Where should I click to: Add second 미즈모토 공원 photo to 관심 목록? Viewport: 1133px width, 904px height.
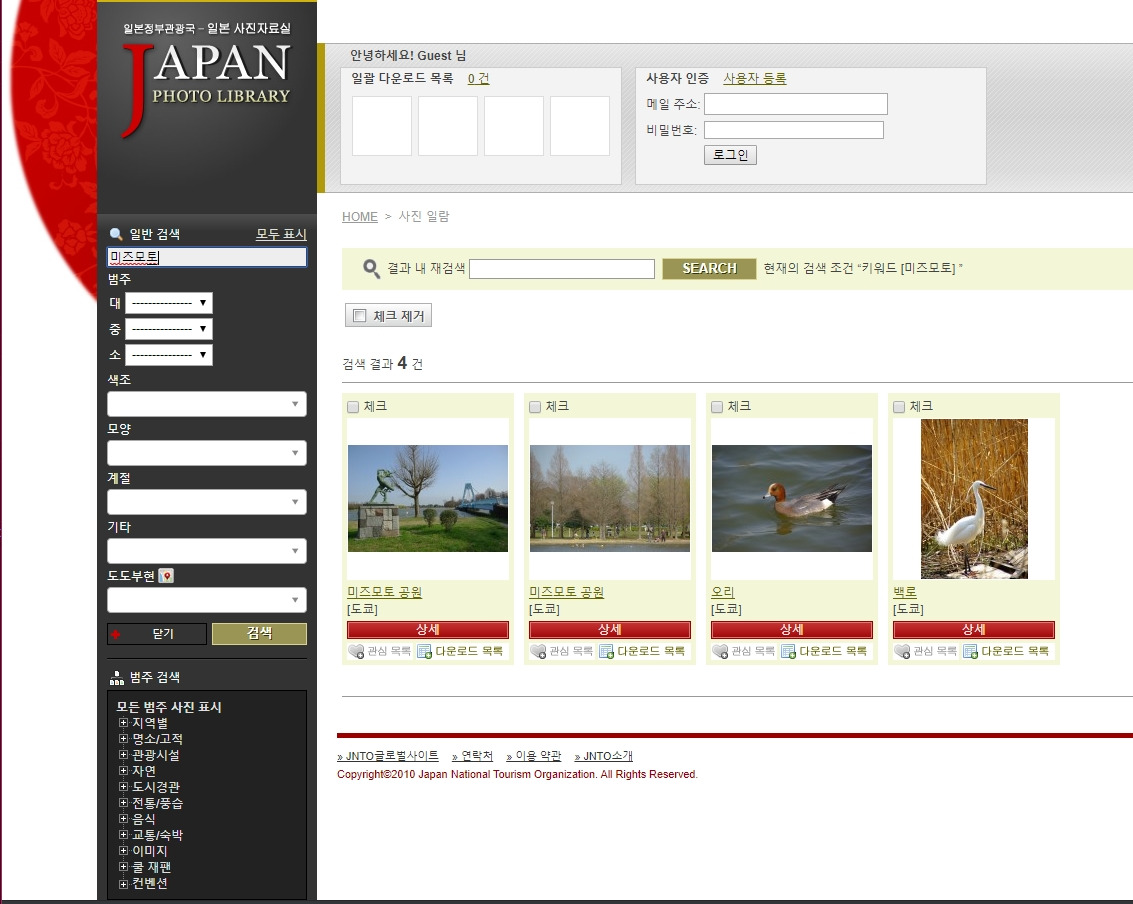[x=562, y=651]
